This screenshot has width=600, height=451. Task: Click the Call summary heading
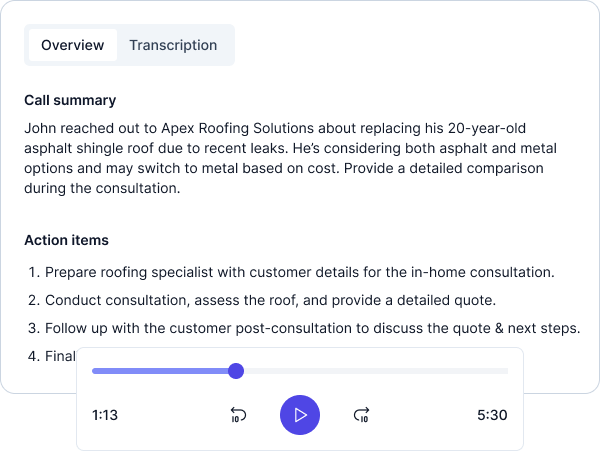click(x=70, y=100)
